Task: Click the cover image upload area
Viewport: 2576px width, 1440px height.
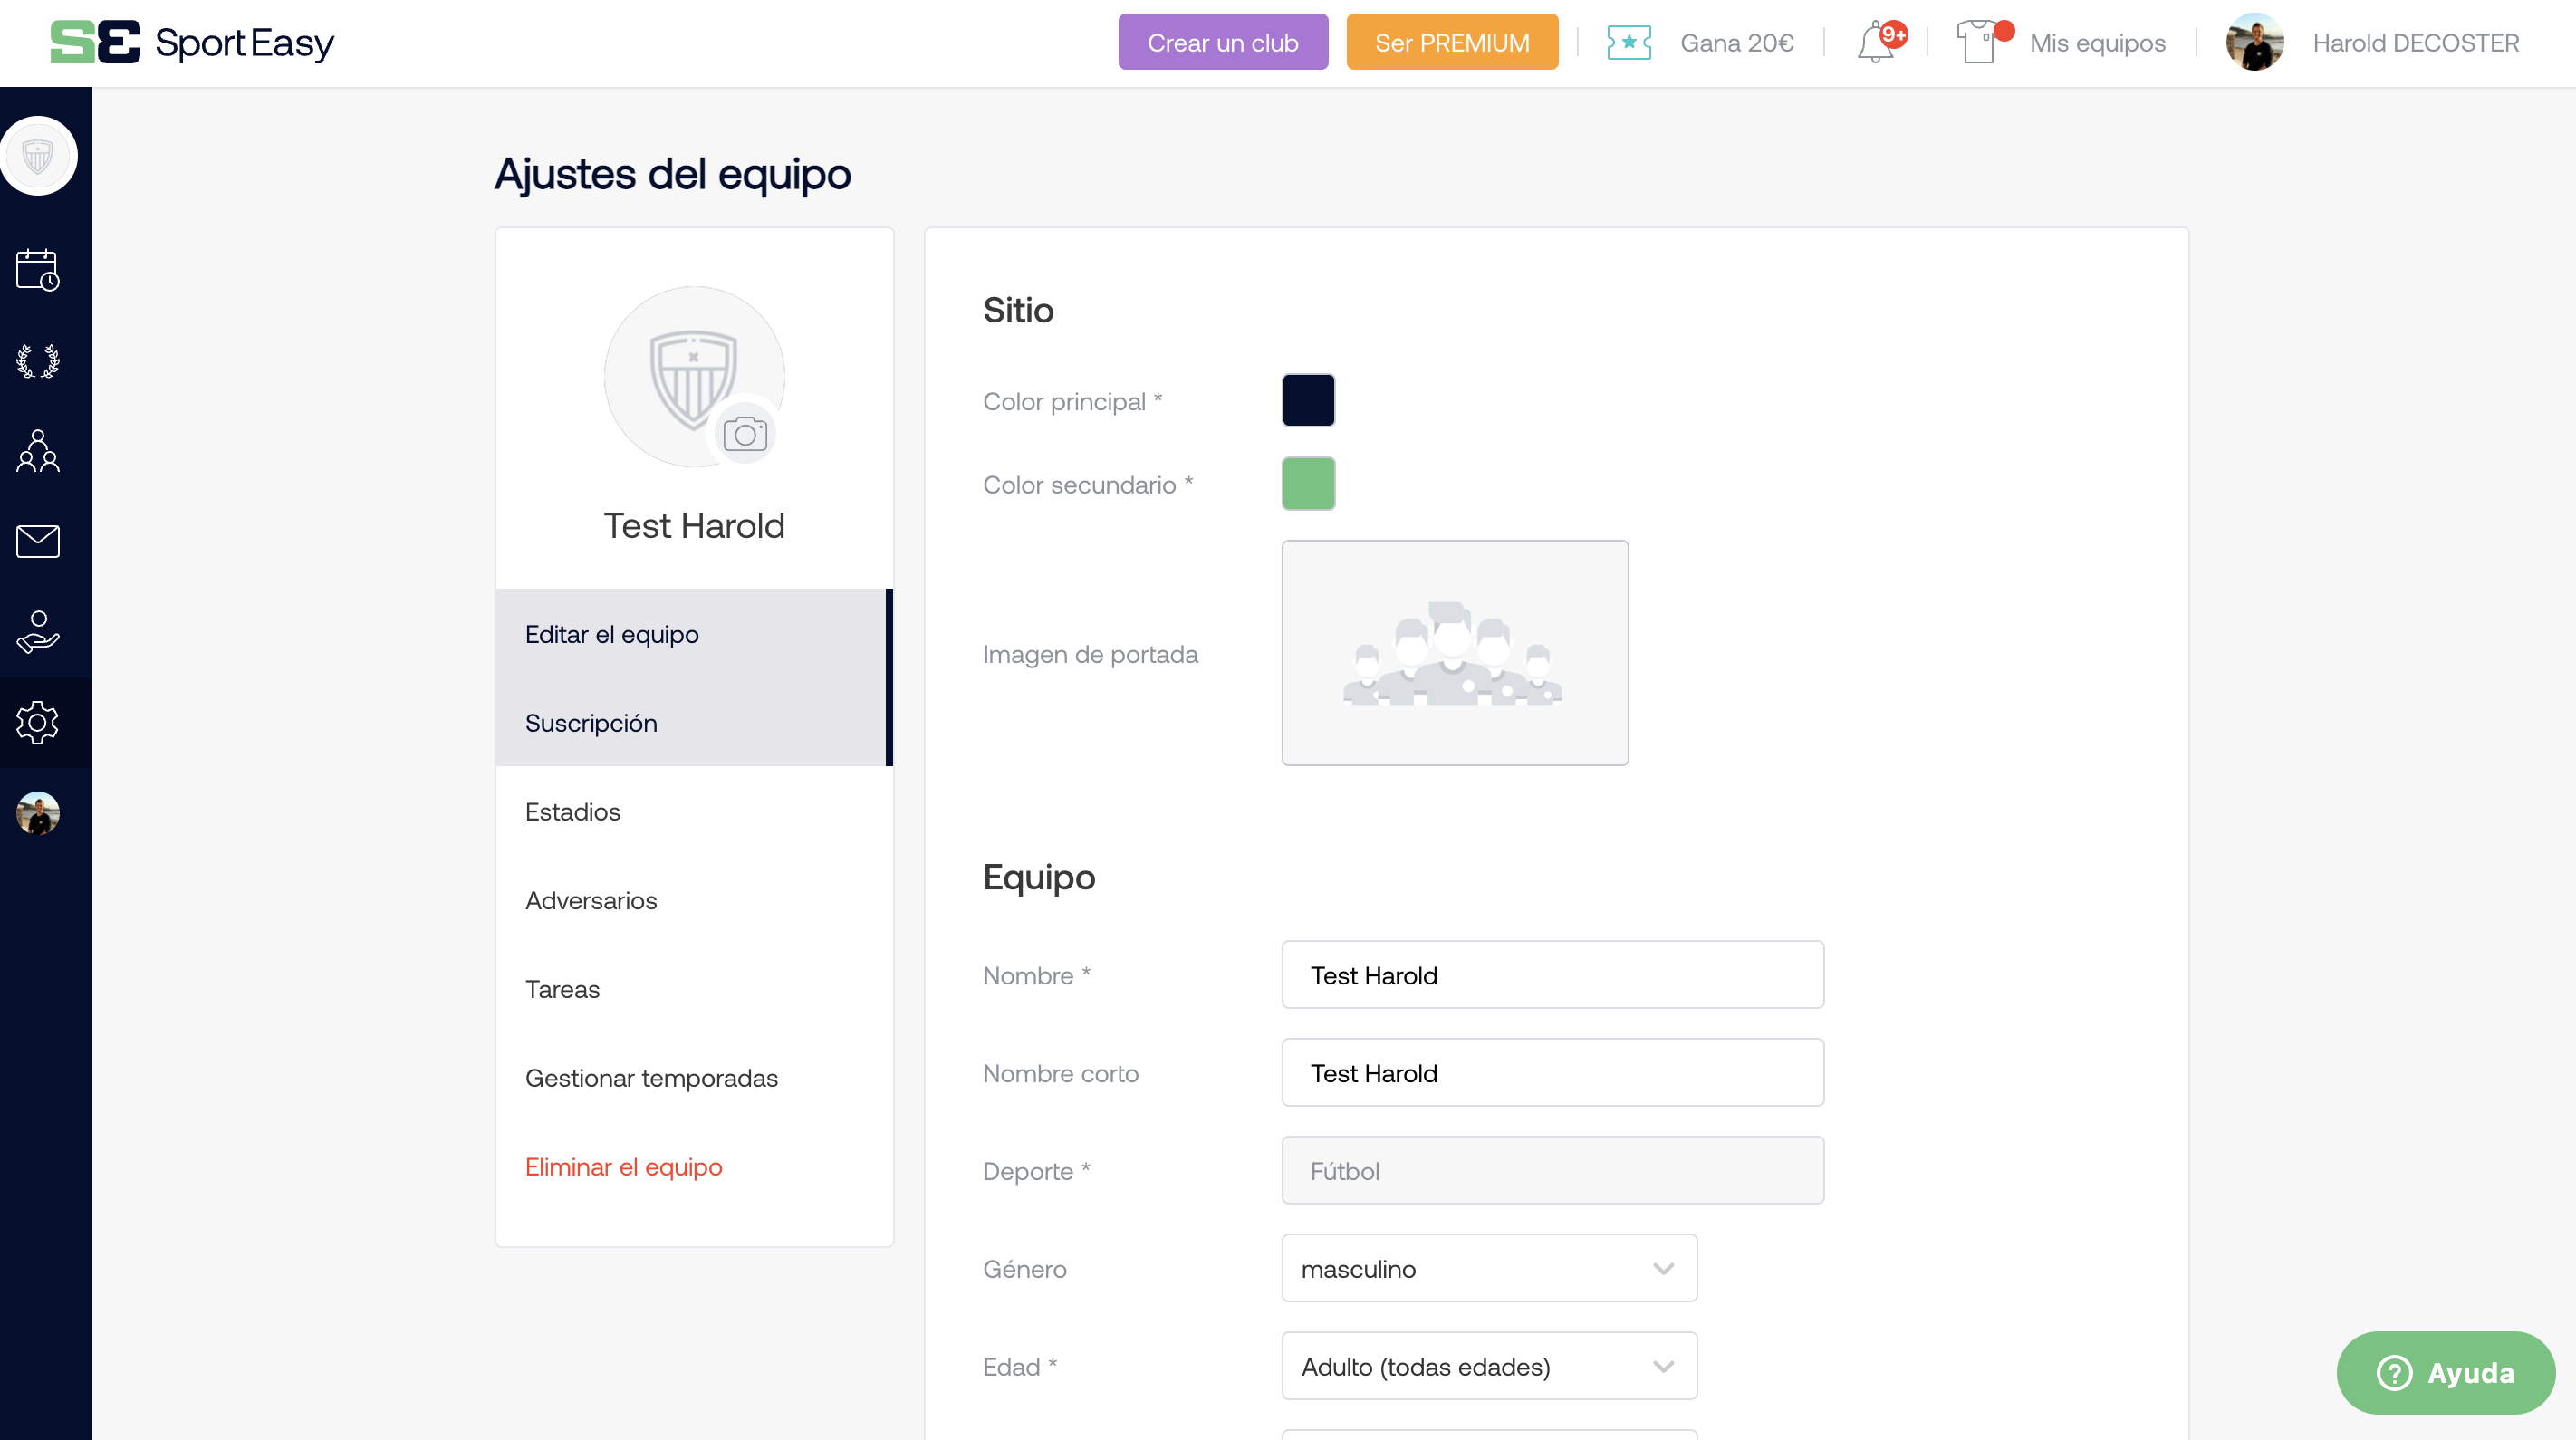Action: coord(1456,653)
